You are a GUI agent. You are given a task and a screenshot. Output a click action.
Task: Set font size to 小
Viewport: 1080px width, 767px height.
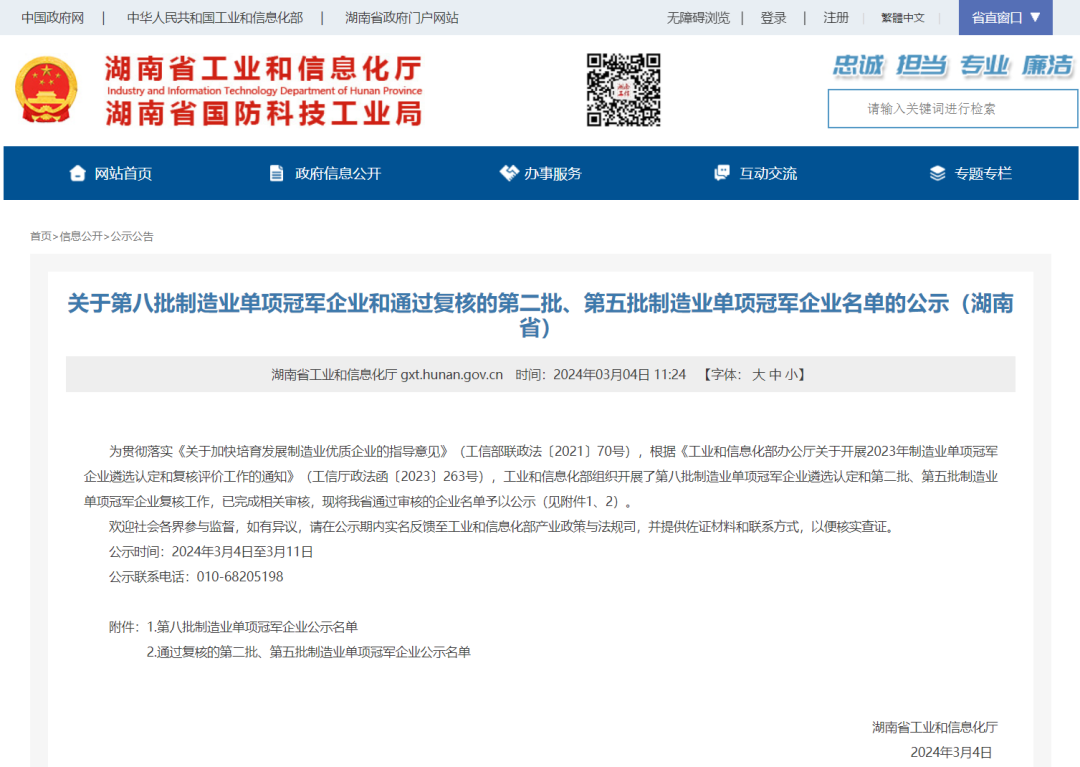click(x=790, y=375)
